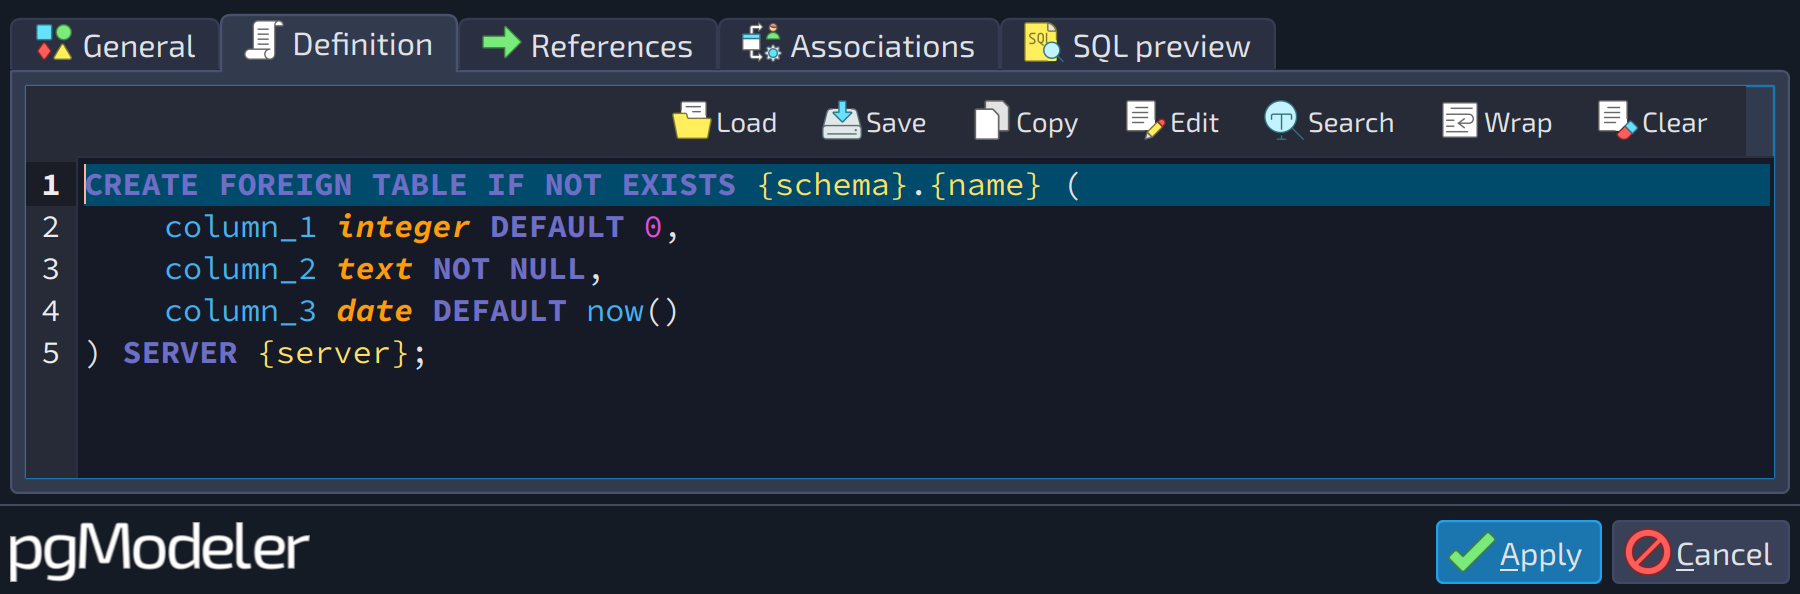
Task: Click the Search magnifier icon
Action: click(1283, 121)
